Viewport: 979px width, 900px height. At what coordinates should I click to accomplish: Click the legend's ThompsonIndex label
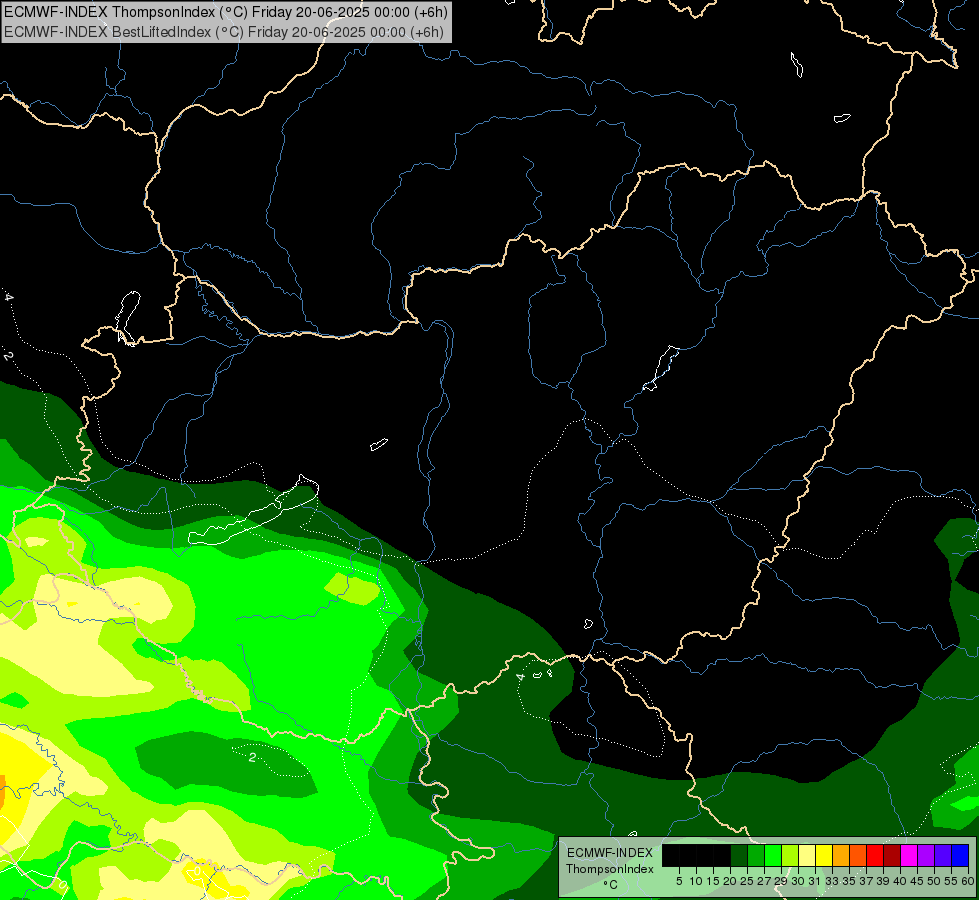point(610,869)
